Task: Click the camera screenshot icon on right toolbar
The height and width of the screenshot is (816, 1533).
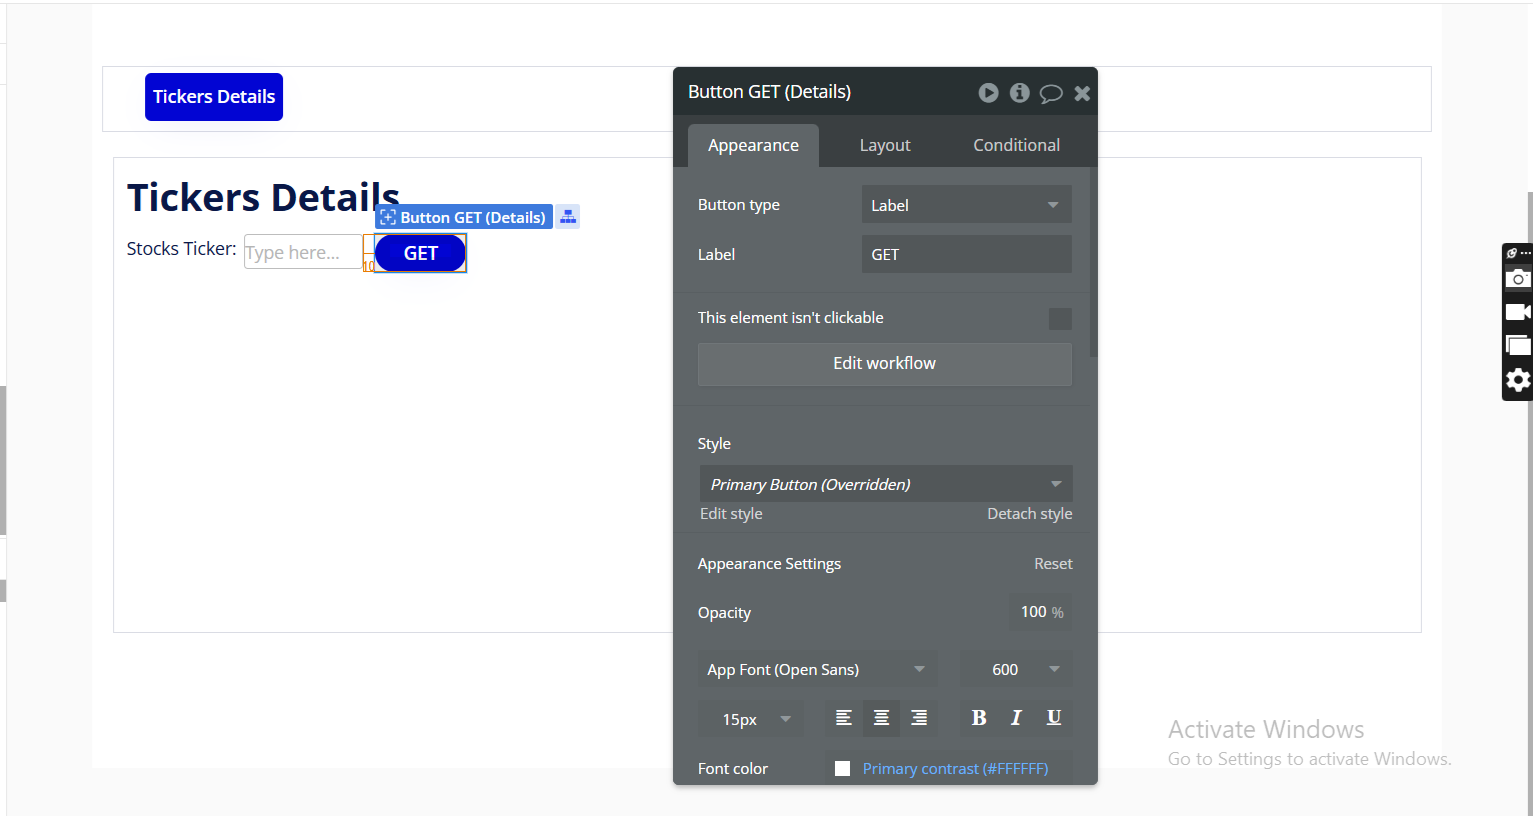Action: tap(1518, 278)
